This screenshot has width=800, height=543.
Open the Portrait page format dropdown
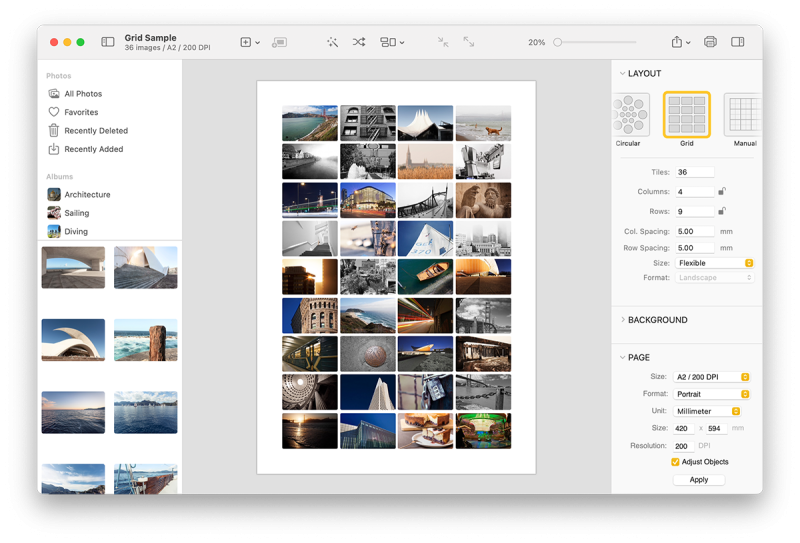point(711,394)
